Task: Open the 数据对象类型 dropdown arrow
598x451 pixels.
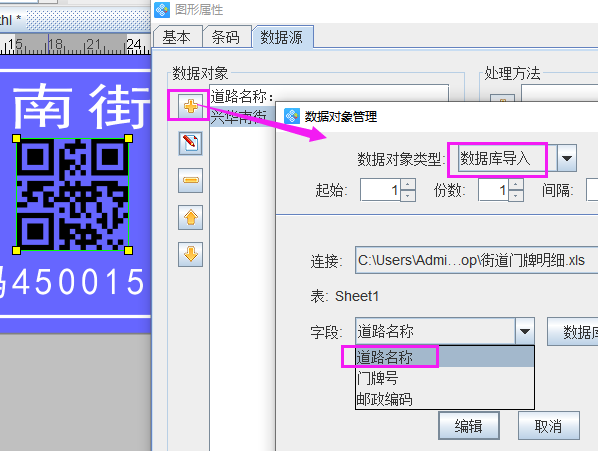Action: 567,158
